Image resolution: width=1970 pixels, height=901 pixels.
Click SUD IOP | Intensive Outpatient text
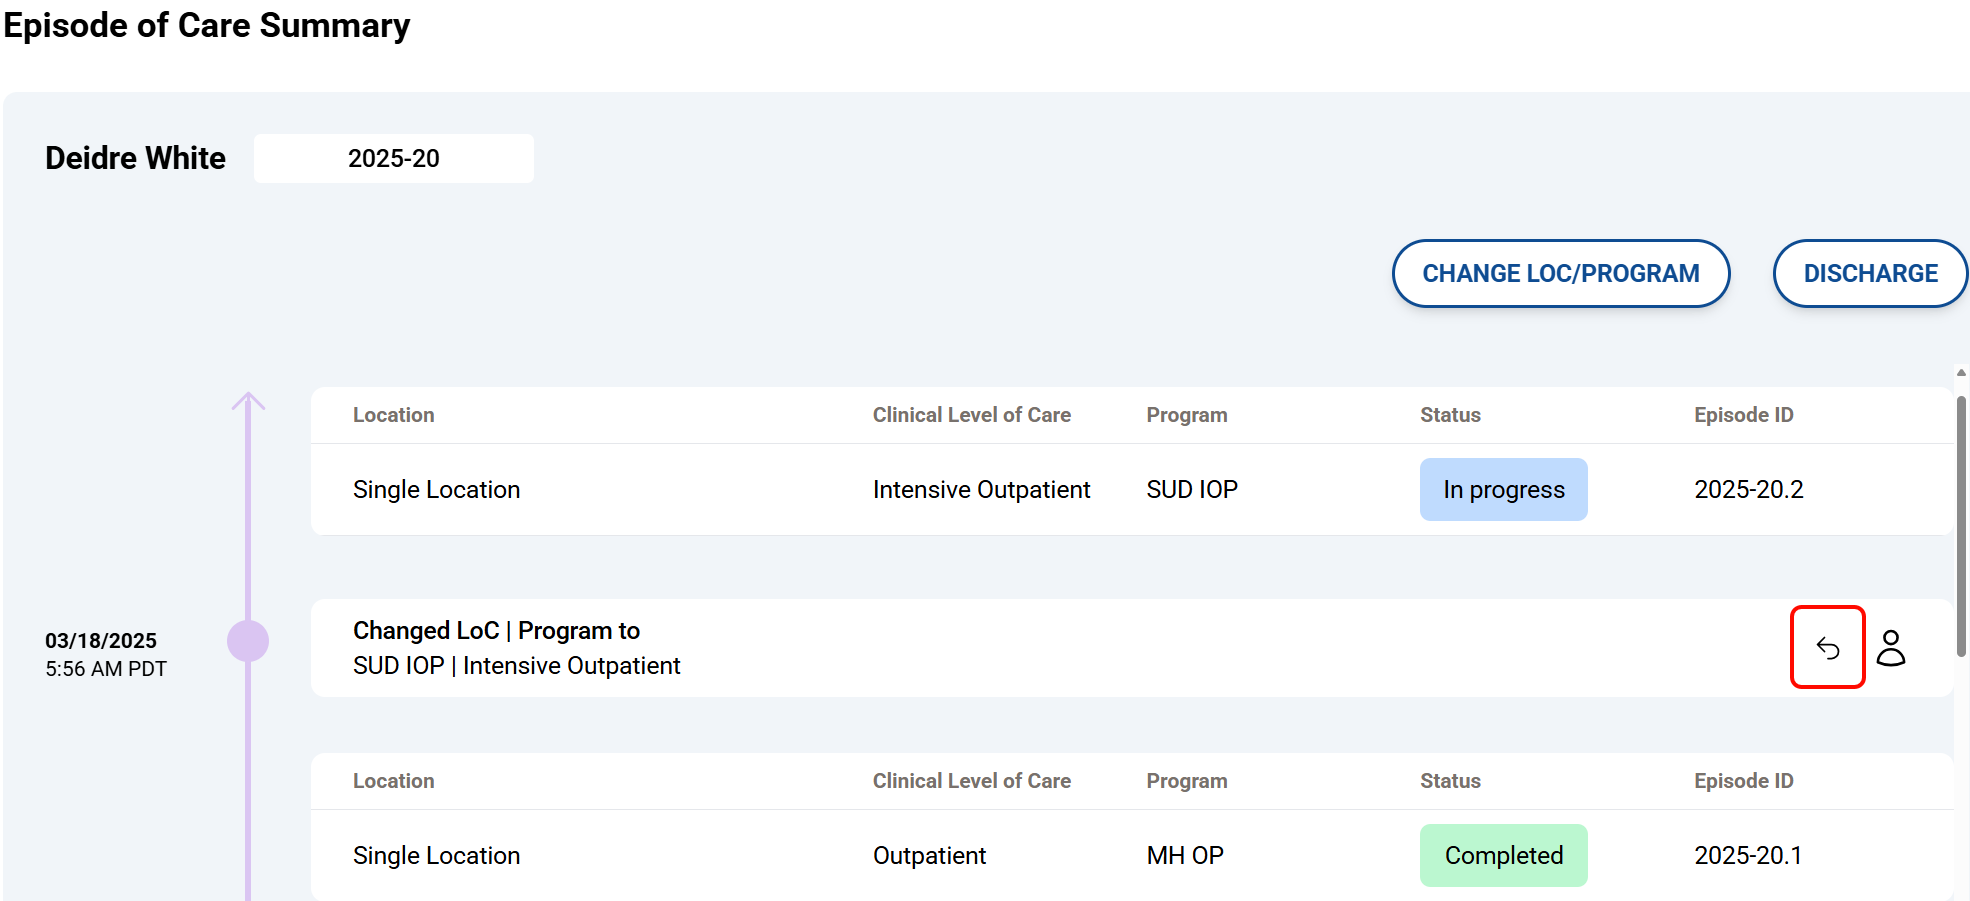click(516, 665)
